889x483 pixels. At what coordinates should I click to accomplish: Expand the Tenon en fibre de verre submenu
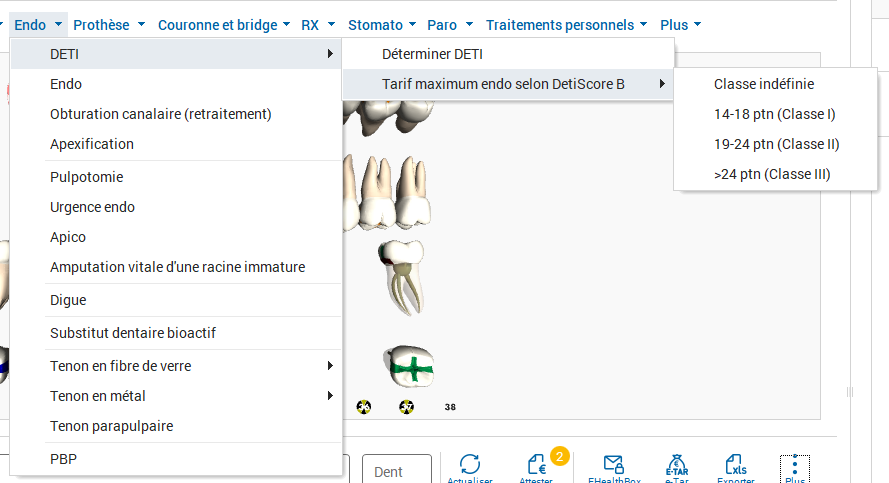[x=176, y=366]
